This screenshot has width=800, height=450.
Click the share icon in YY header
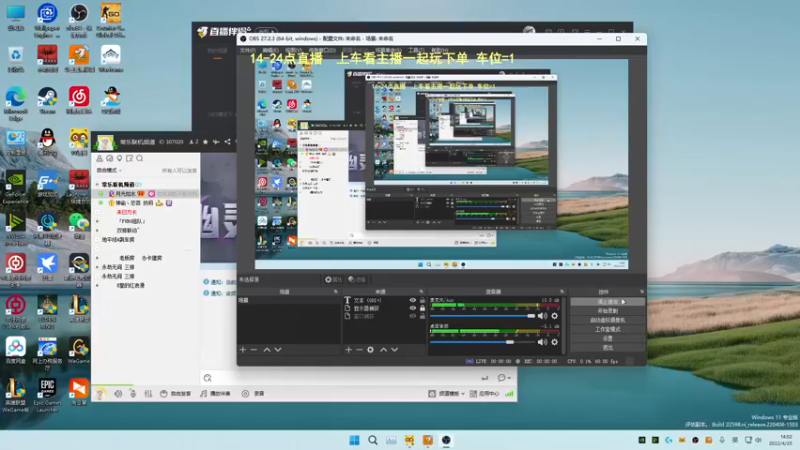(x=228, y=142)
